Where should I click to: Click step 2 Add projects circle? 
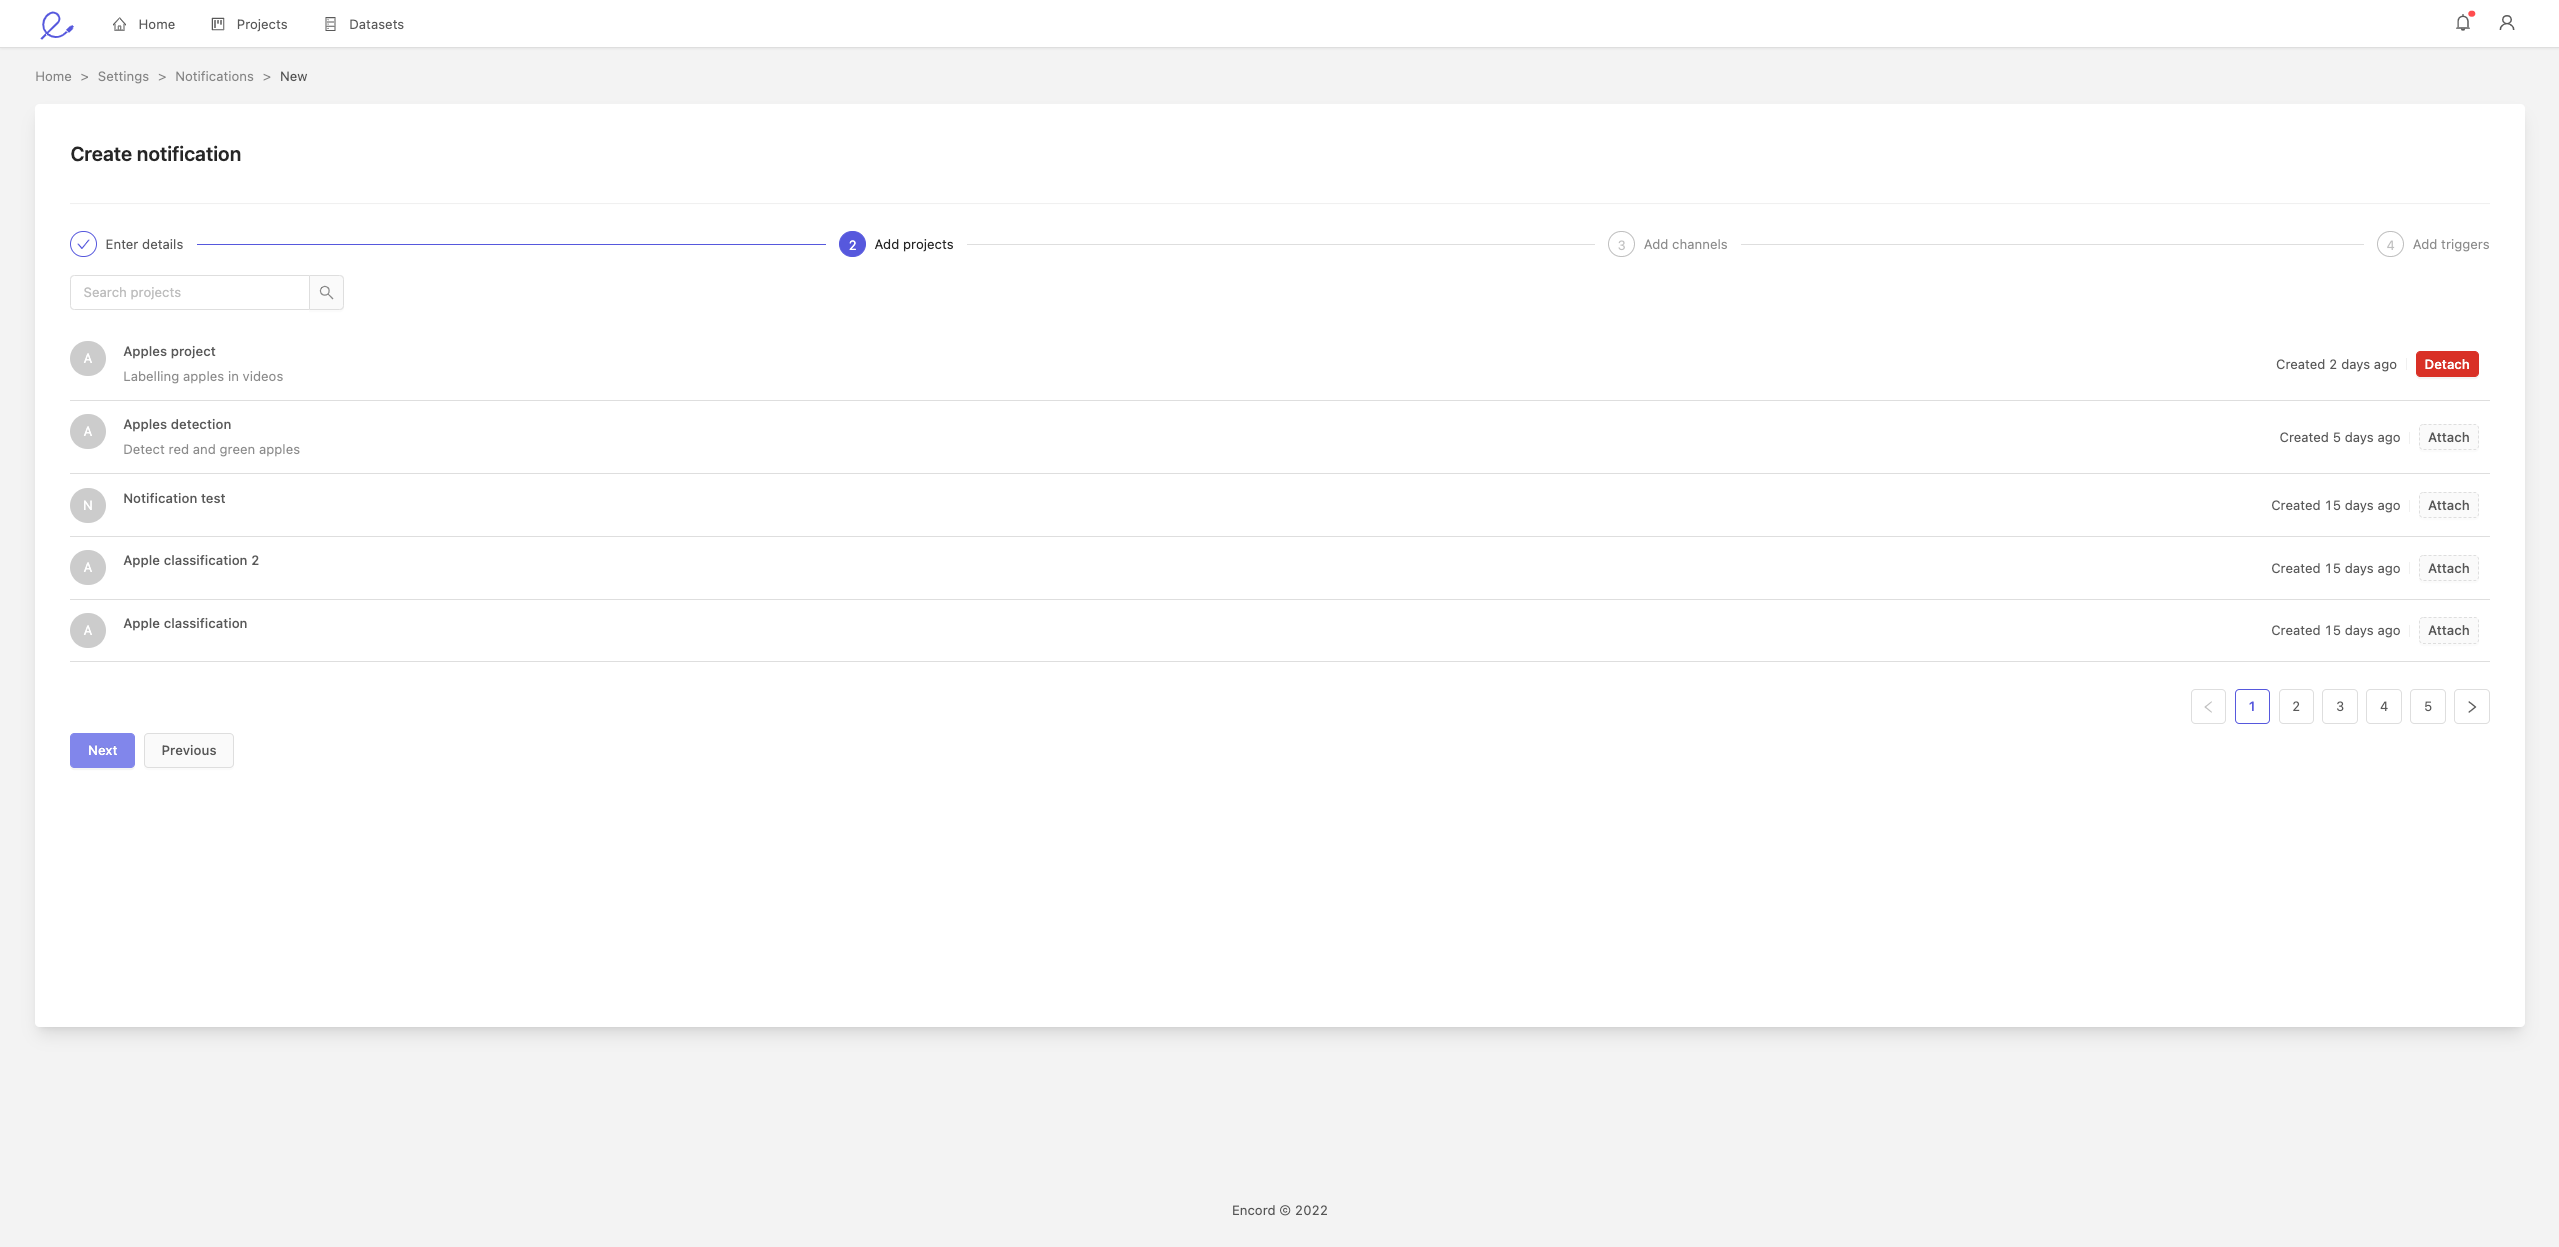tap(852, 244)
